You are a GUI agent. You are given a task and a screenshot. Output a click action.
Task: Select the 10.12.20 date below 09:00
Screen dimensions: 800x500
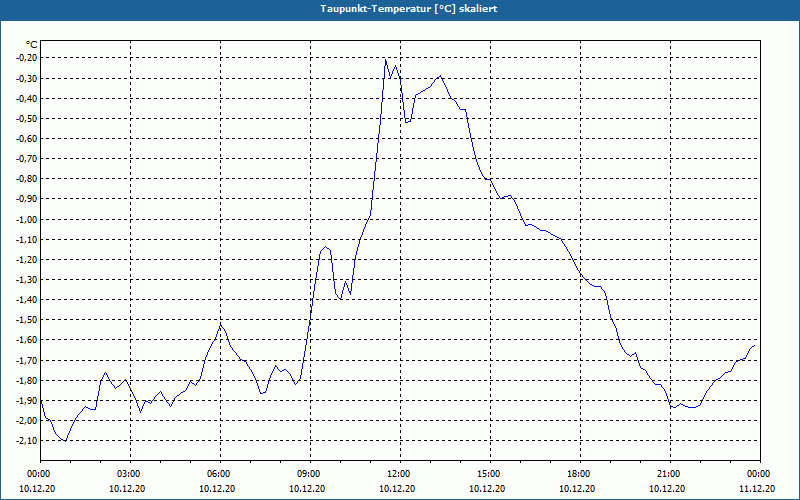(308, 489)
